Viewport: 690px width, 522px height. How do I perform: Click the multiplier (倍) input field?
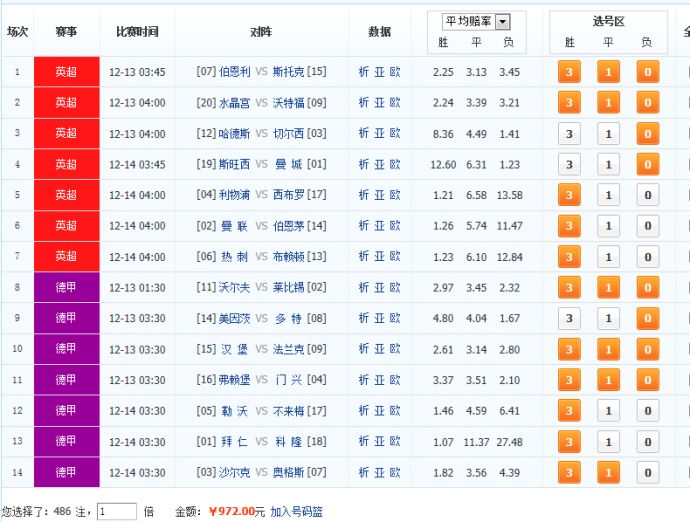117,511
